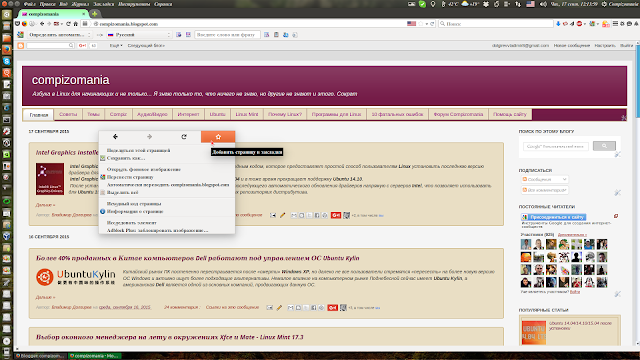Click the Firefox icon in the Ubuntu launcher

7,49
